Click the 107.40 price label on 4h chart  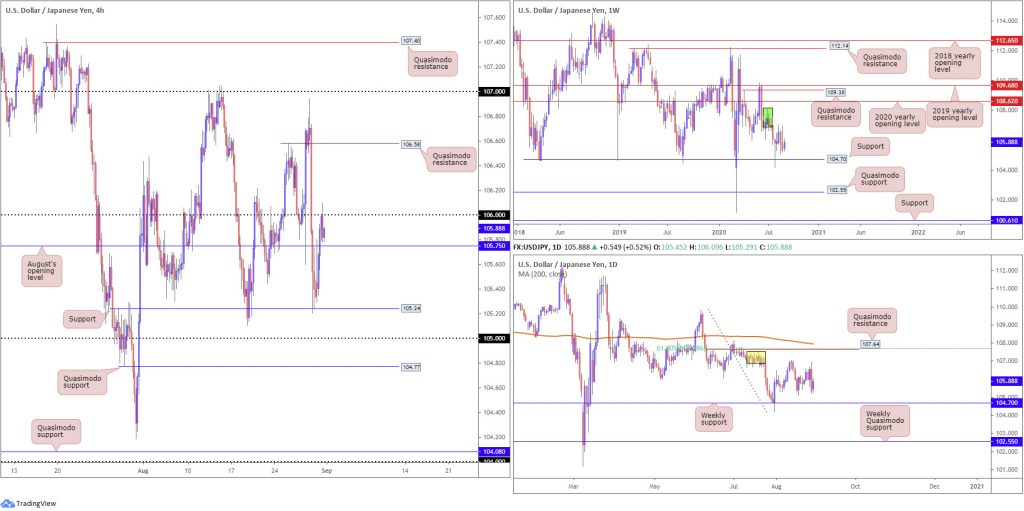click(x=409, y=40)
